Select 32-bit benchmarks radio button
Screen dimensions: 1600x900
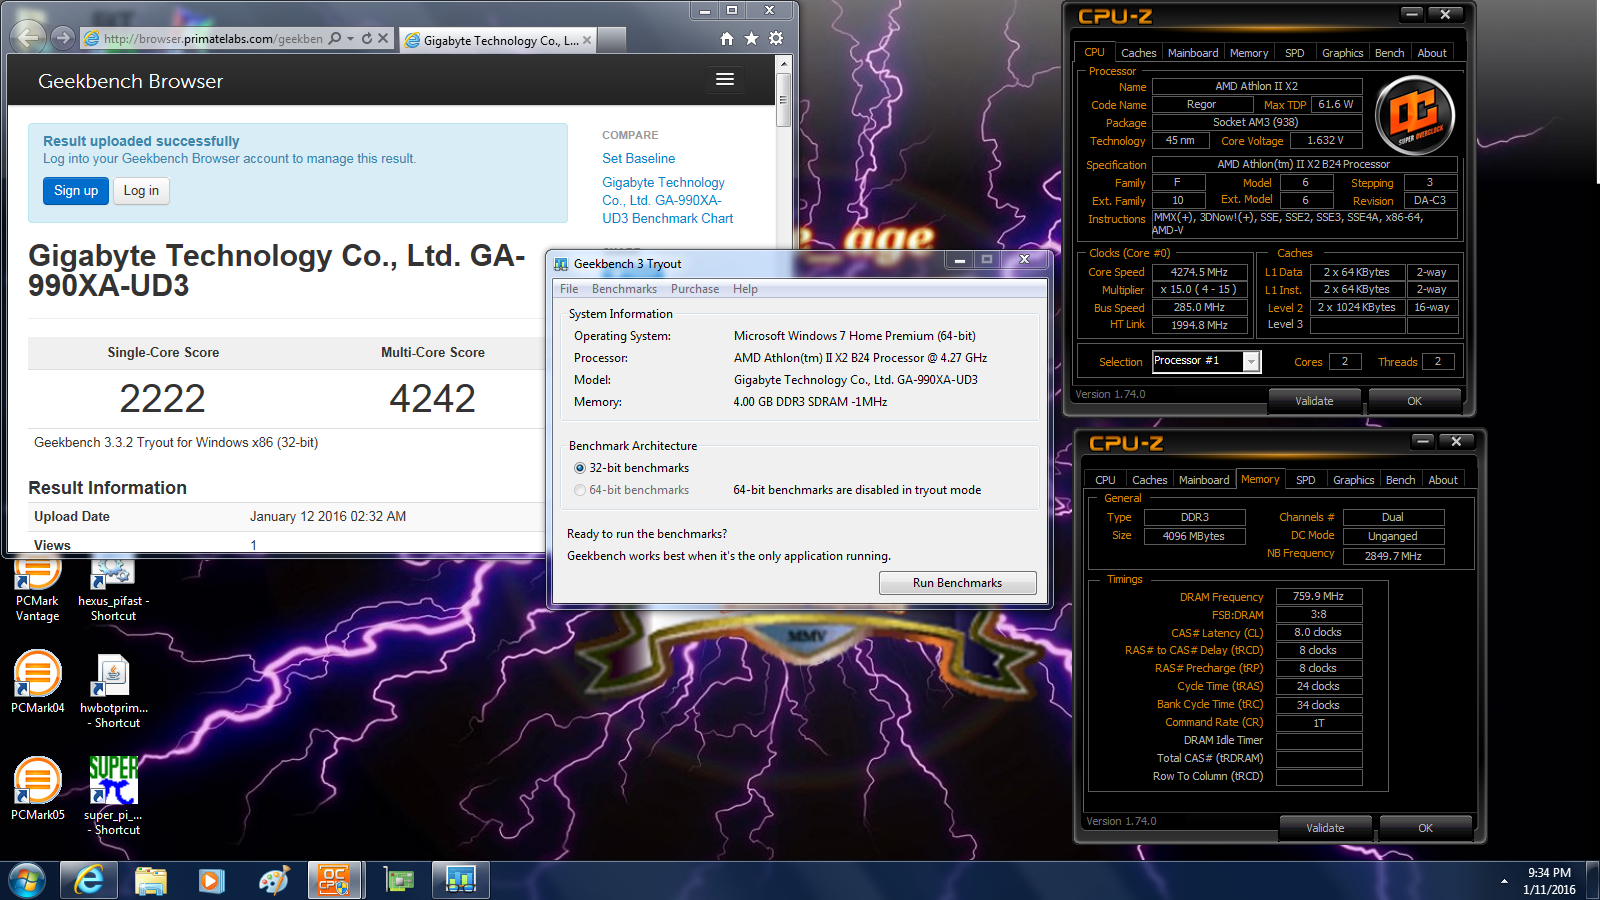coord(580,468)
